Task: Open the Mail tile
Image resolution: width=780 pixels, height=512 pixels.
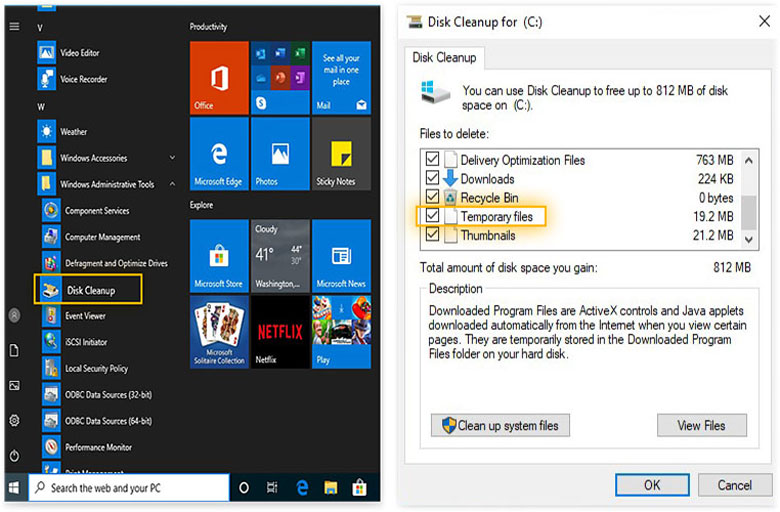Action: point(341,77)
